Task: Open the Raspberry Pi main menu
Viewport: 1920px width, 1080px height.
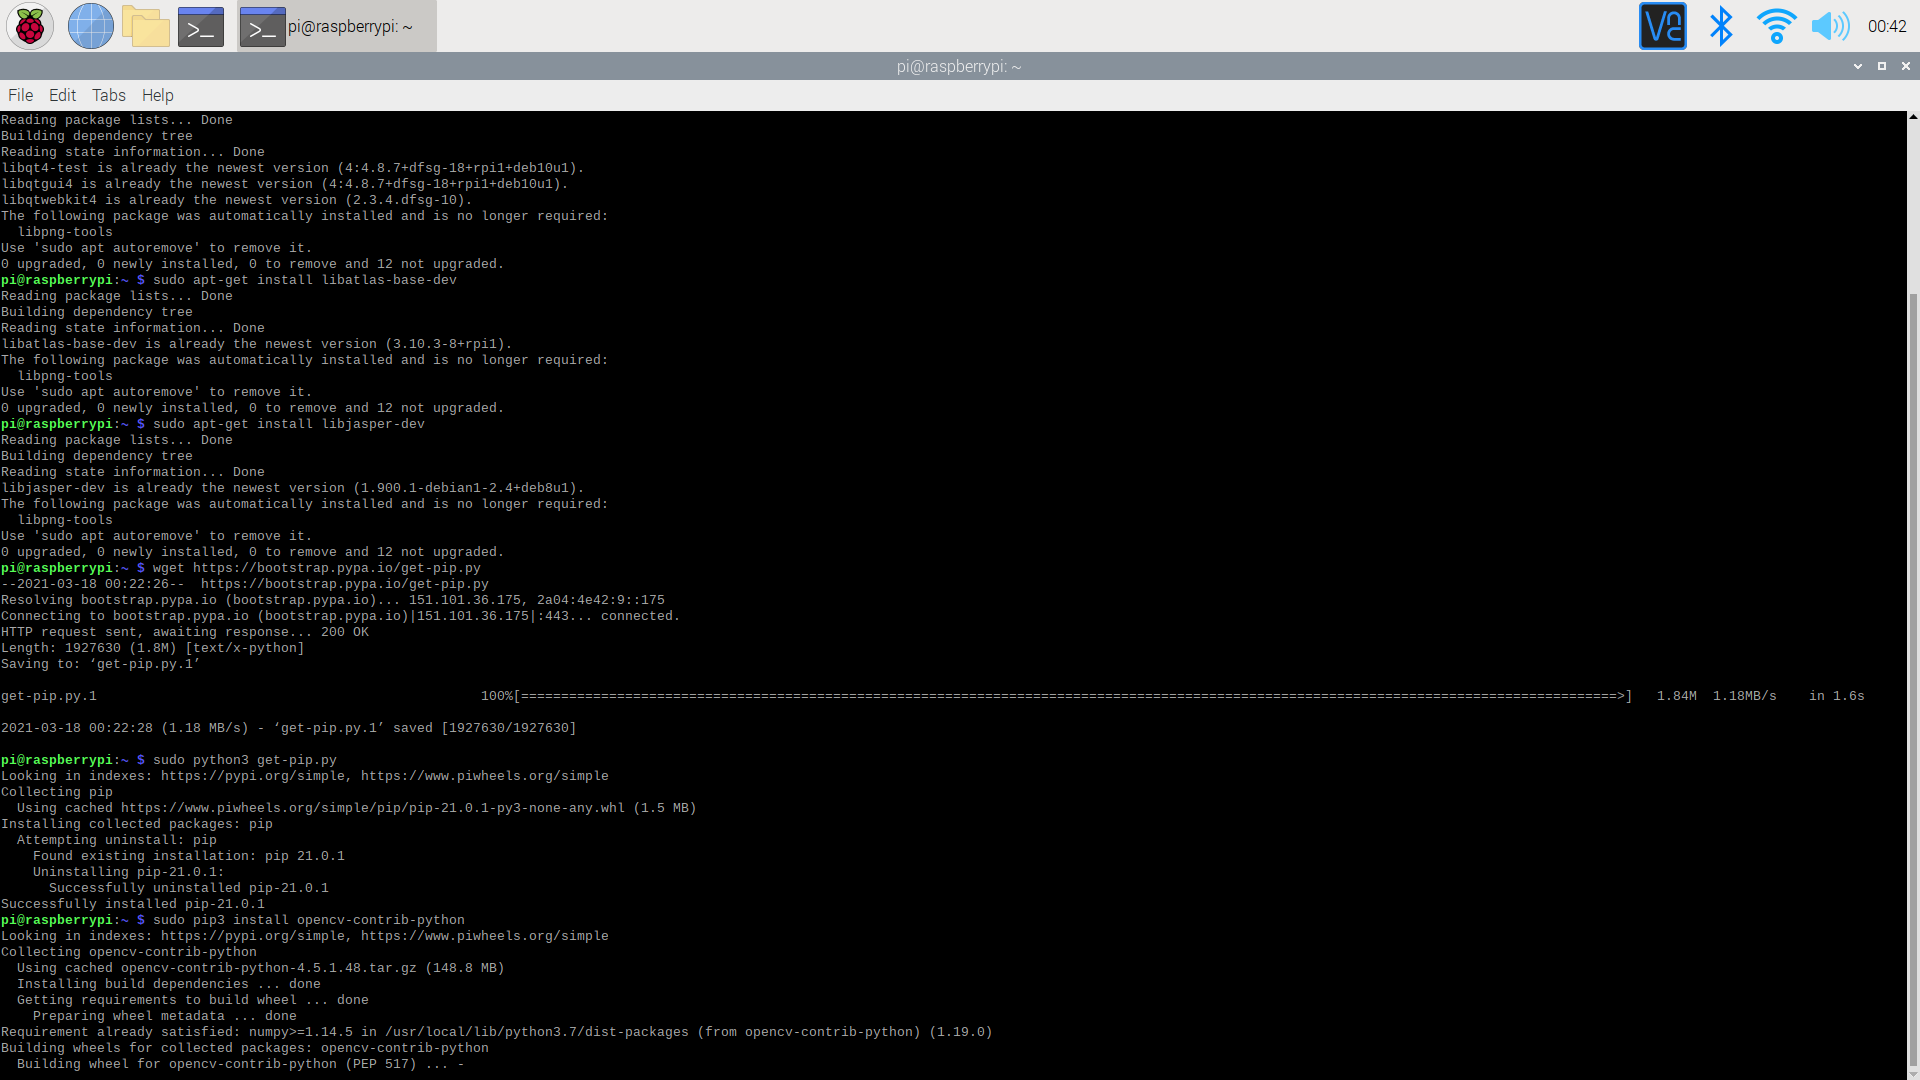Action: [x=30, y=26]
